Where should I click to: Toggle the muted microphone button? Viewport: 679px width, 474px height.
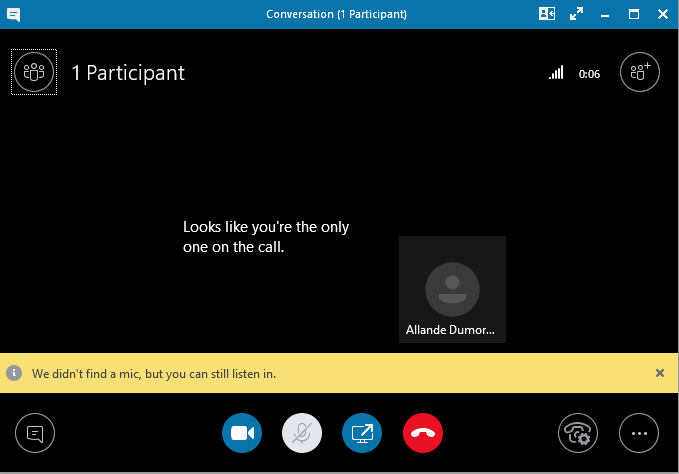pos(301,433)
